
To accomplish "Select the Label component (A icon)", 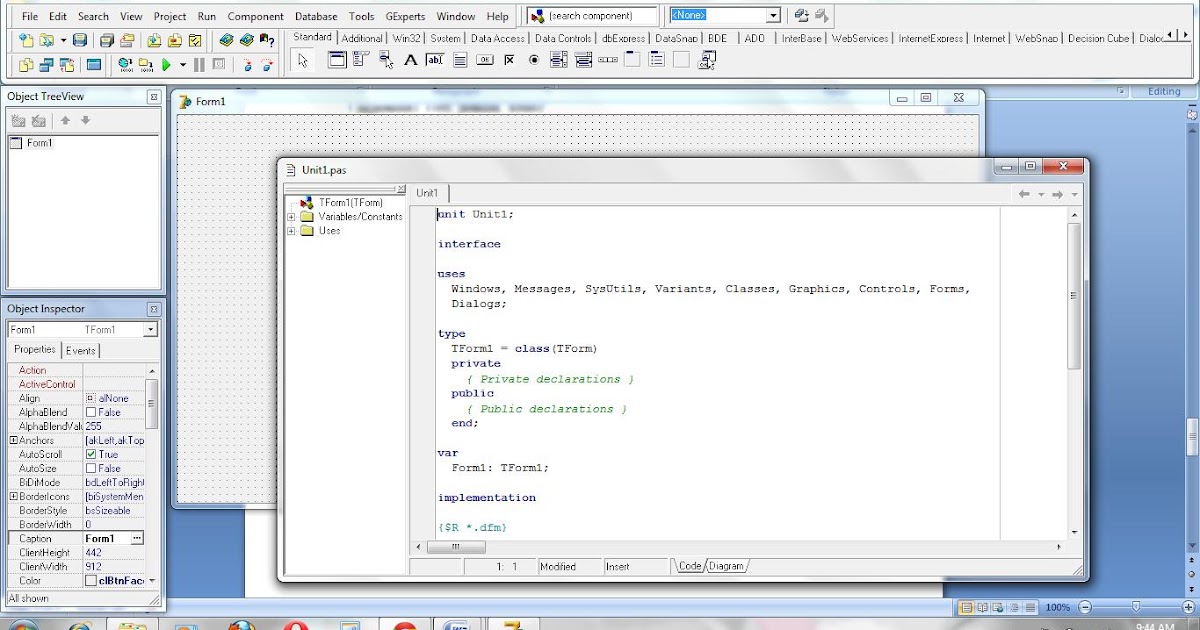I will click(x=410, y=60).
